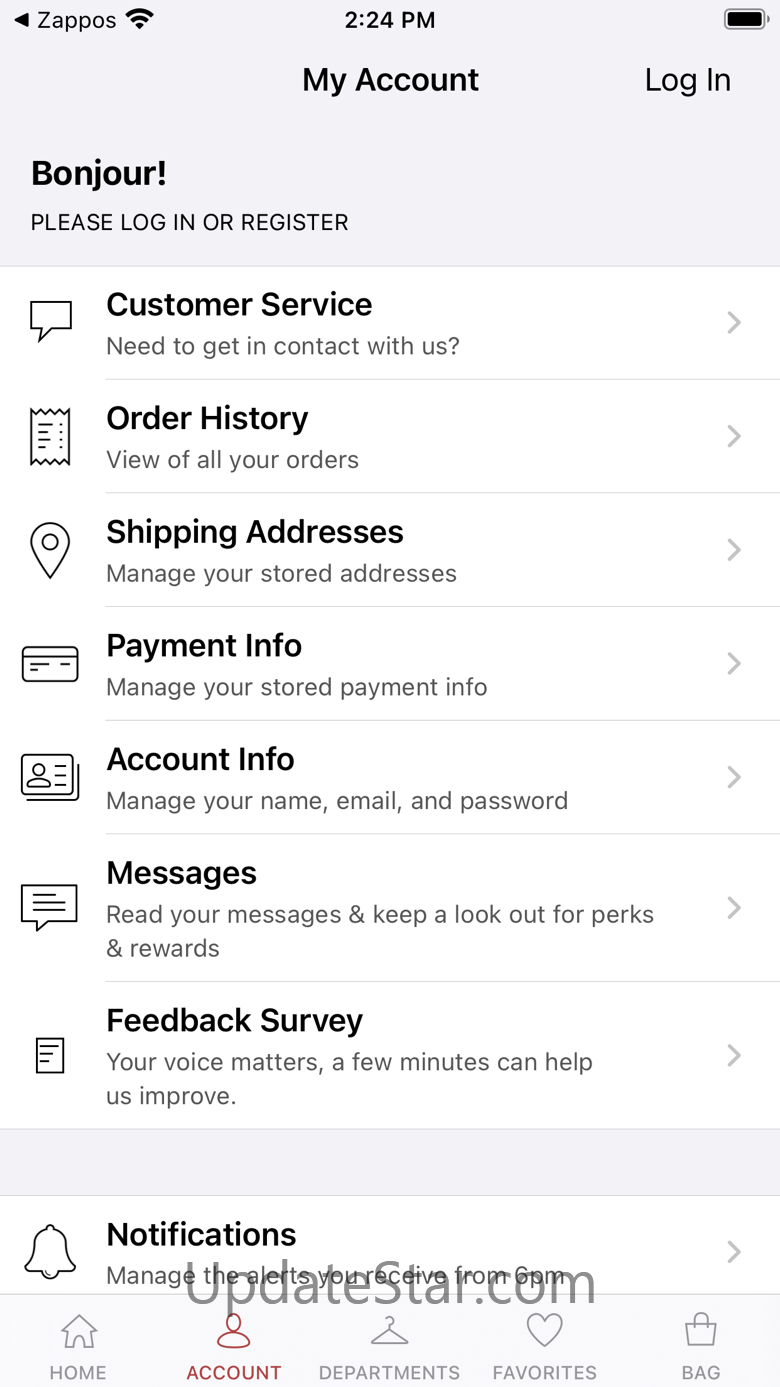Expand Notifications using its right chevron
This screenshot has height=1387, width=780.
[x=734, y=1251]
